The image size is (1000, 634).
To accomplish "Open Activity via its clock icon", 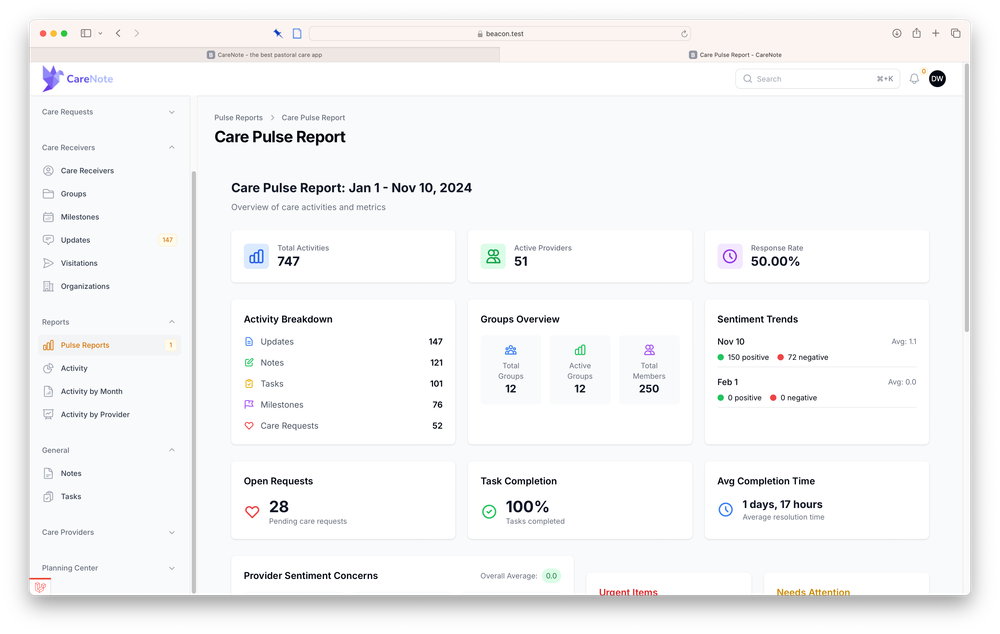I will pos(47,368).
